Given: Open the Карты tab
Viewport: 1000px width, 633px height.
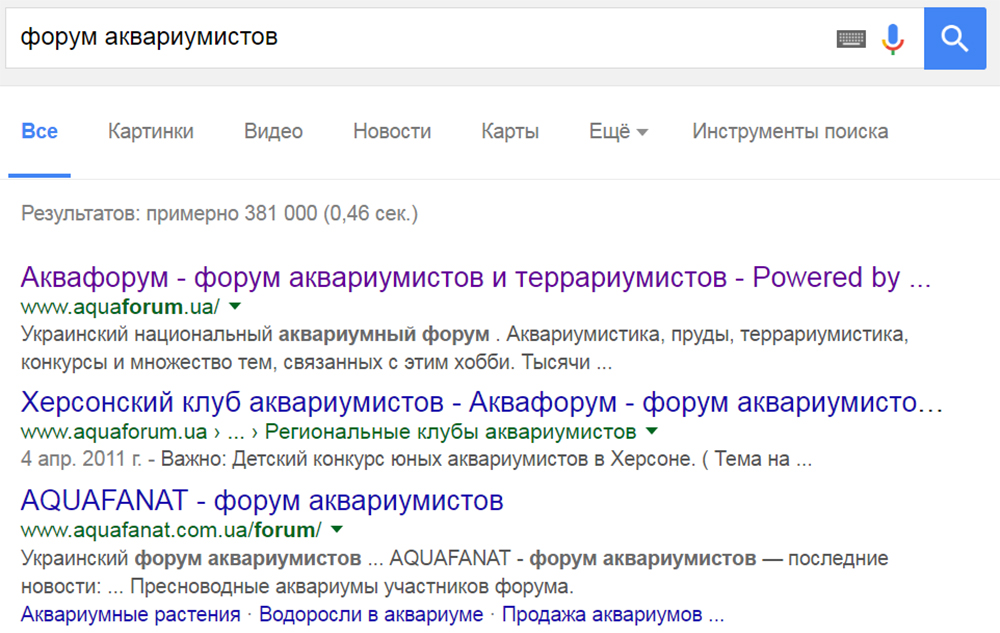Looking at the screenshot, I should (x=510, y=132).
